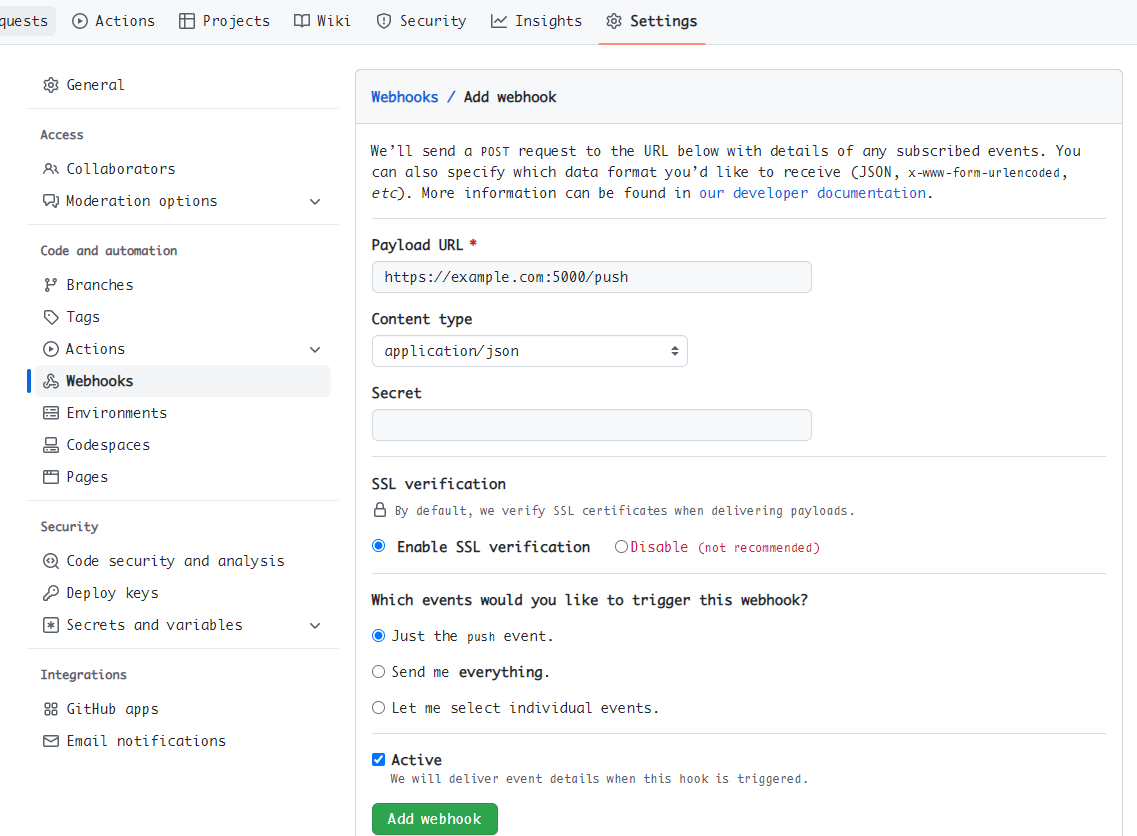Expand the Moderation options section
The image size is (1137, 836).
pyautogui.click(x=315, y=201)
